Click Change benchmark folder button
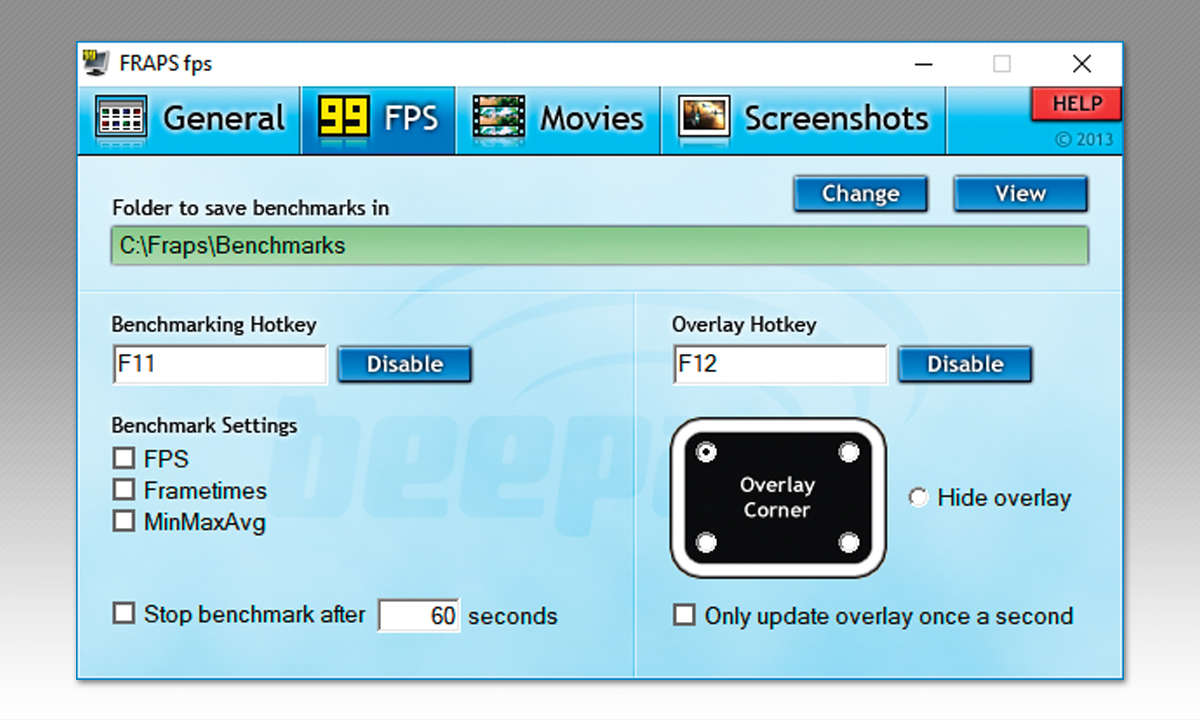This screenshot has height=720, width=1200. [x=860, y=194]
